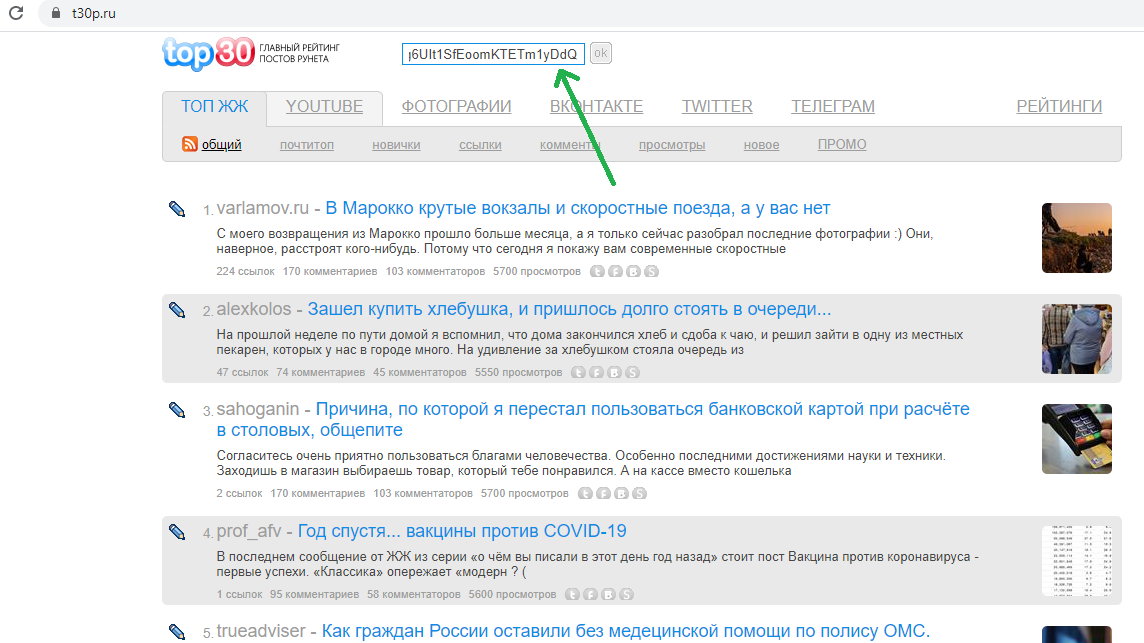Share alexkolos post on VKontakte
The image size is (1144, 643).
[x=615, y=372]
